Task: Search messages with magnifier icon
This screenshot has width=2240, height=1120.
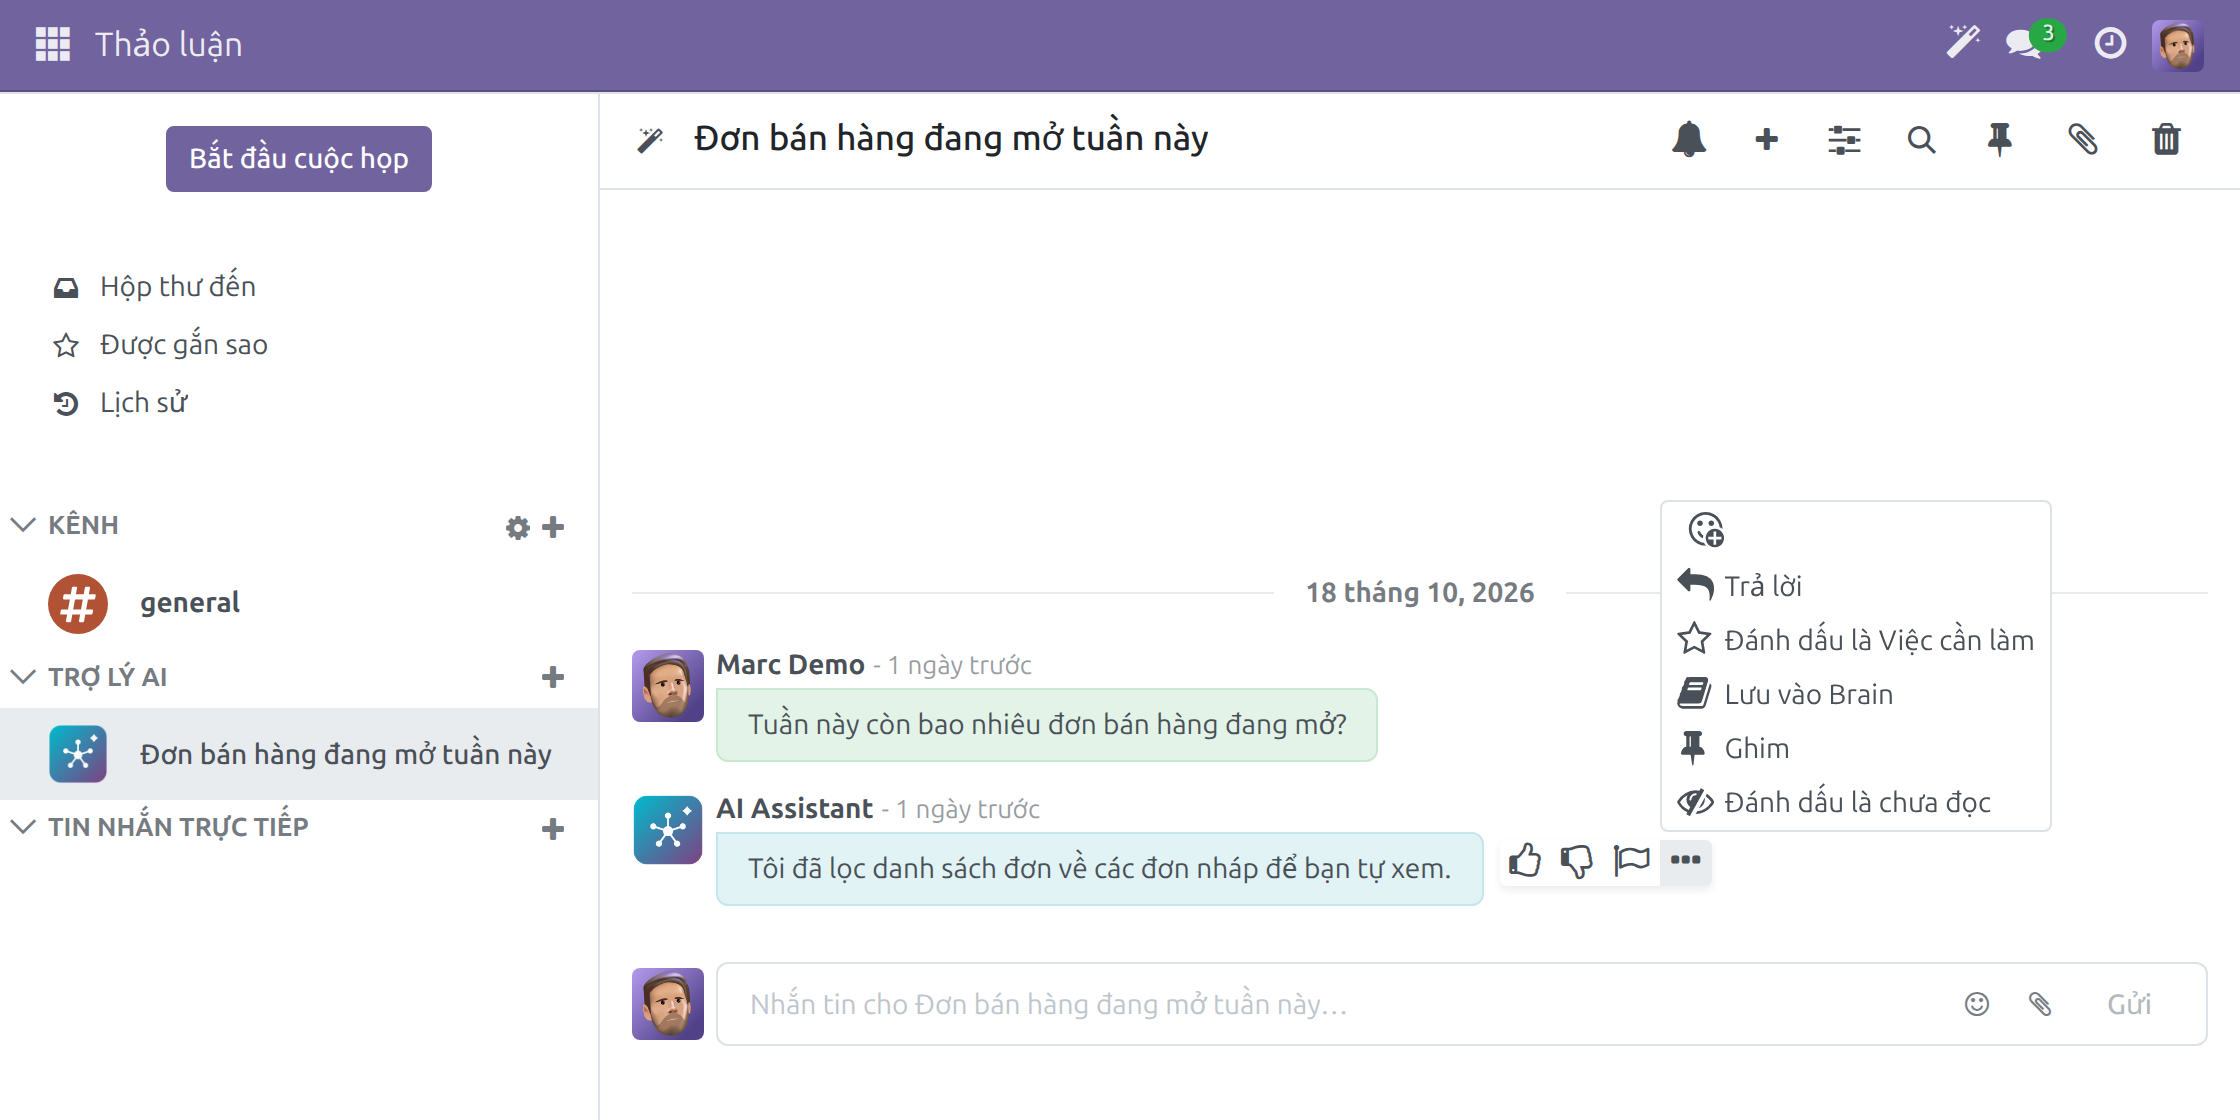Action: (x=1921, y=139)
